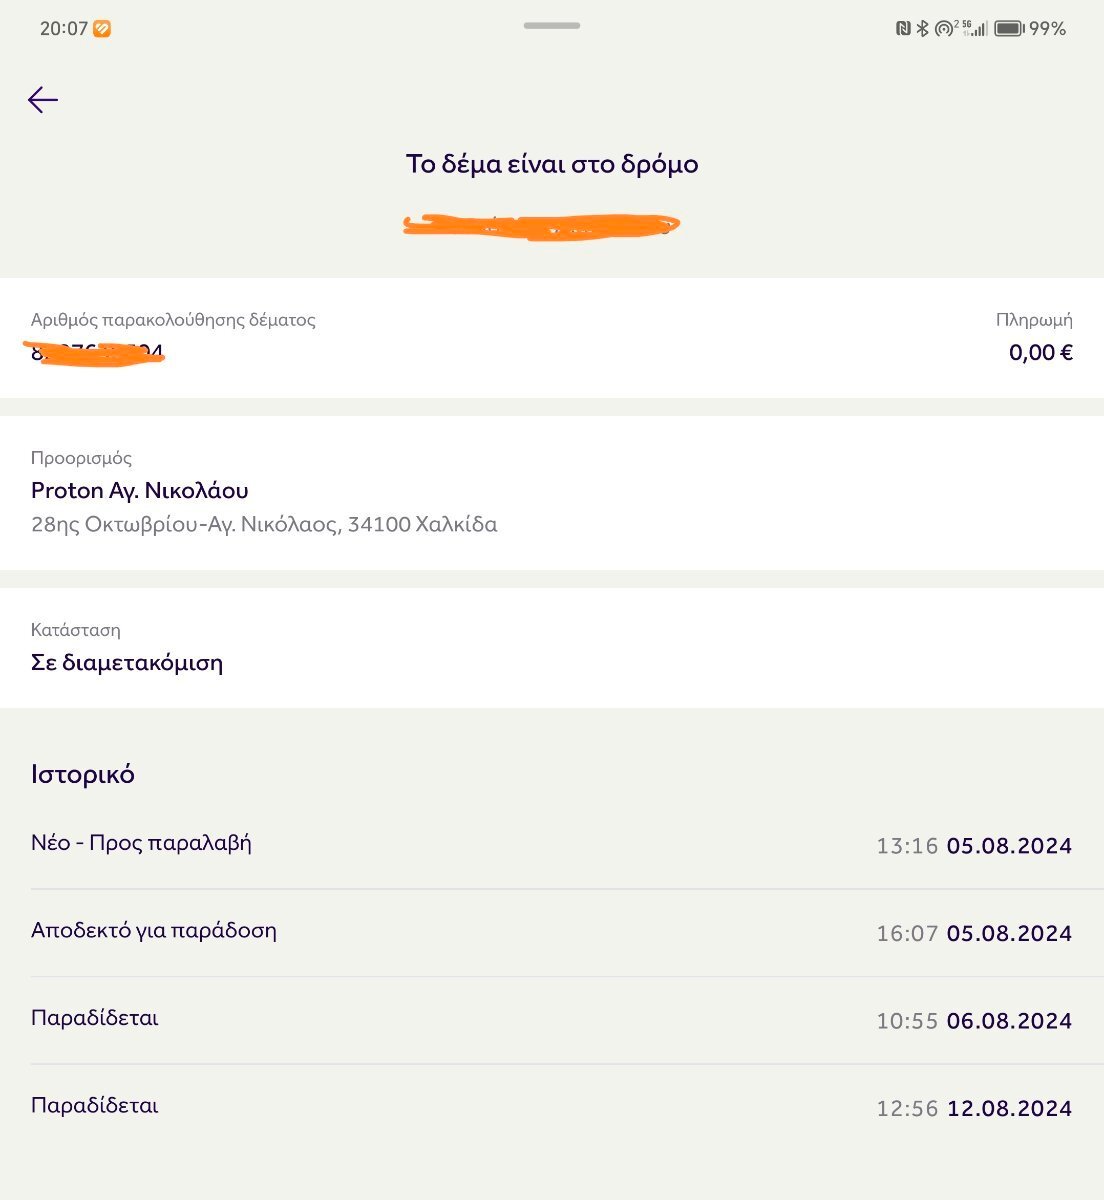Tap the battery icon

(x=1008, y=29)
